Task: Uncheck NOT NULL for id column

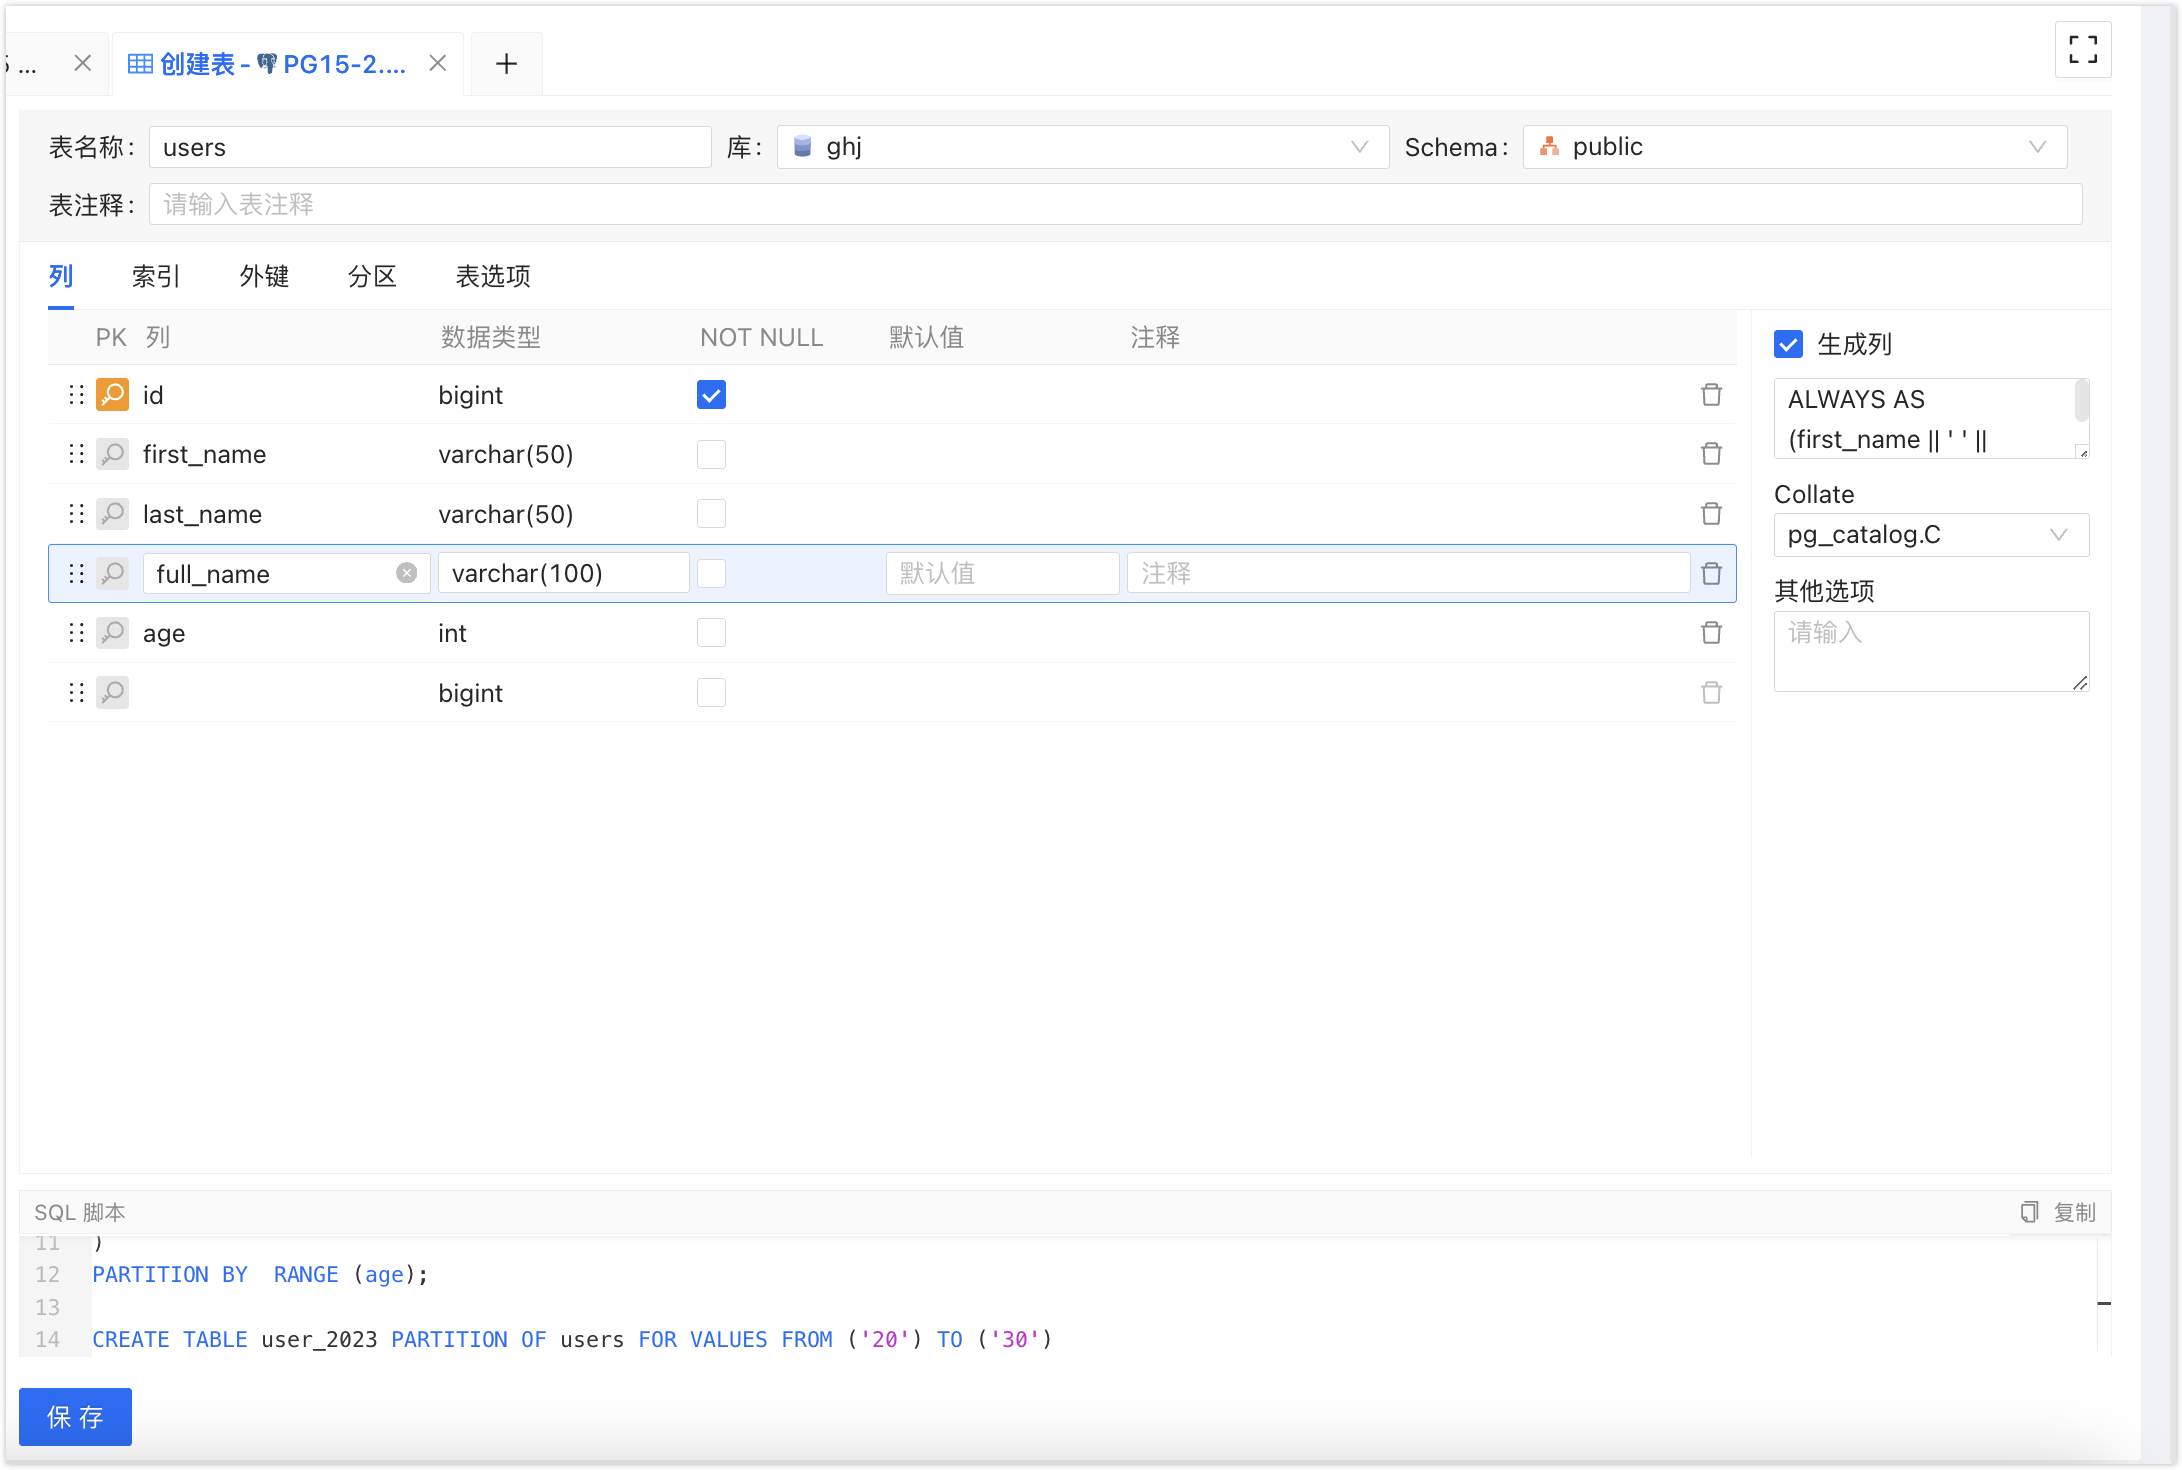Action: click(x=711, y=395)
